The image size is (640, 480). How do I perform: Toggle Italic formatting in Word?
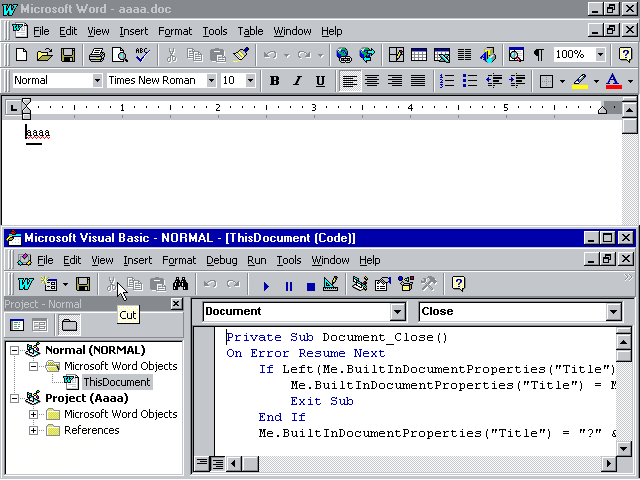click(298, 81)
